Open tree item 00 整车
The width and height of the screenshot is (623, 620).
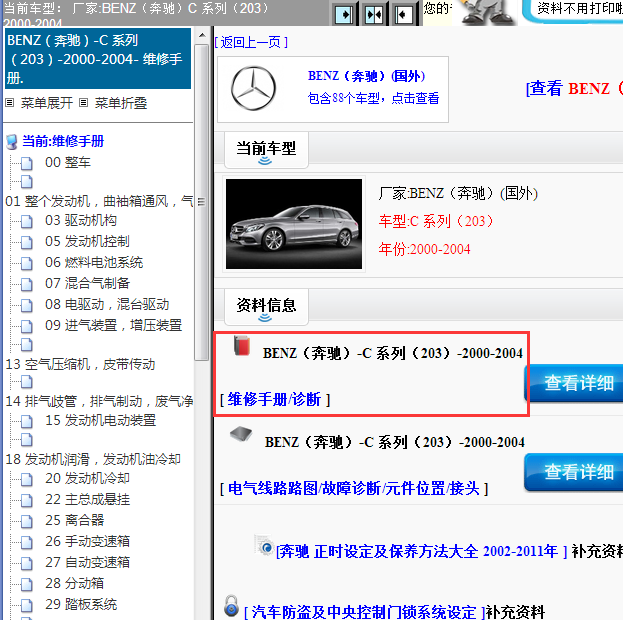coord(68,163)
